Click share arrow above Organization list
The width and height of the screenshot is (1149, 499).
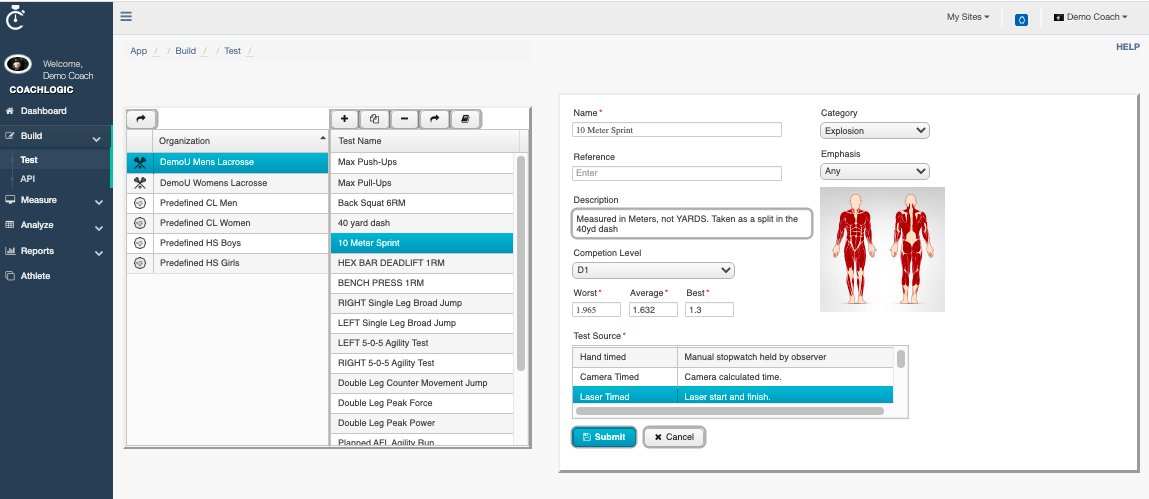pyautogui.click(x=141, y=119)
